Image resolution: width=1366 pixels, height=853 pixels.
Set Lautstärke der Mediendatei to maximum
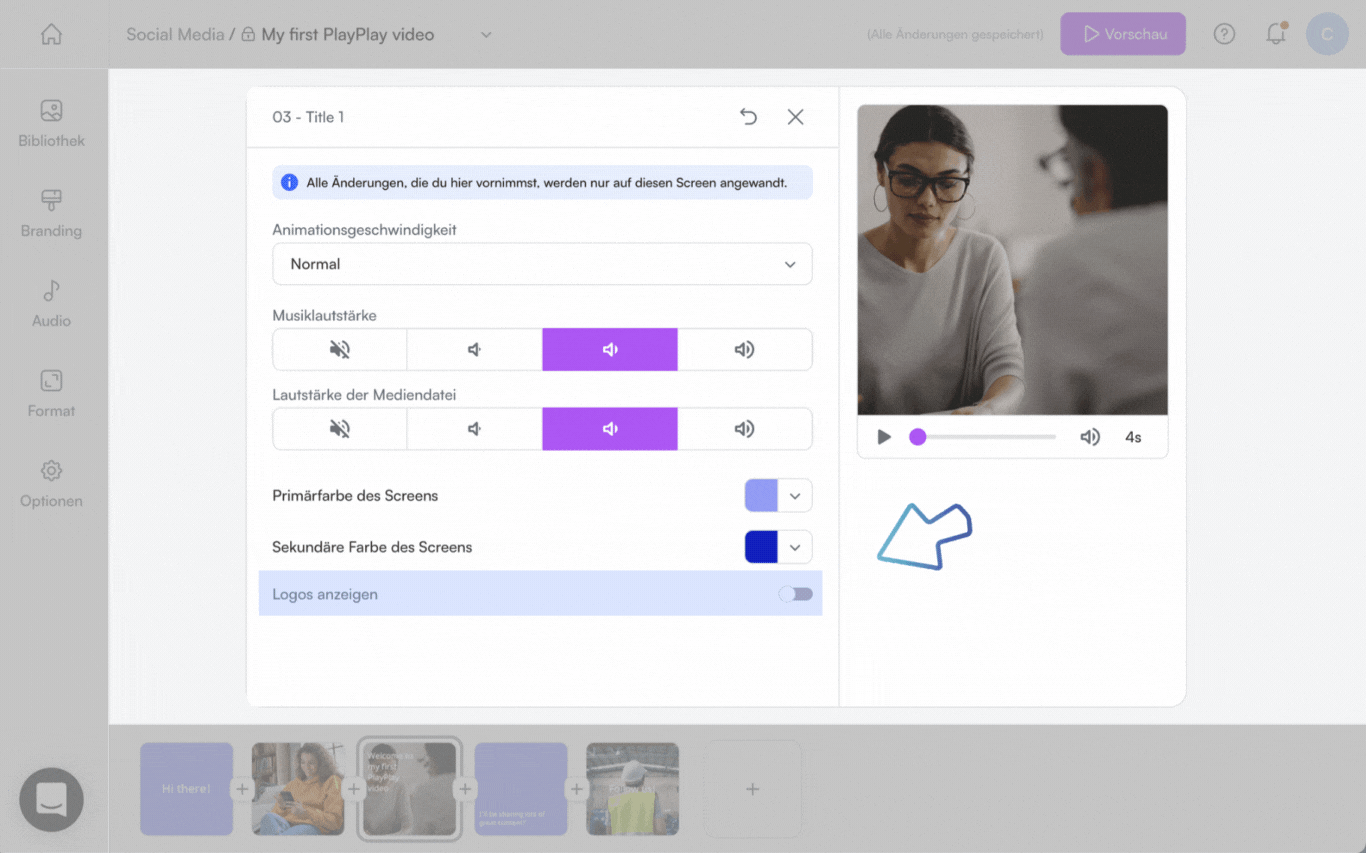point(744,429)
